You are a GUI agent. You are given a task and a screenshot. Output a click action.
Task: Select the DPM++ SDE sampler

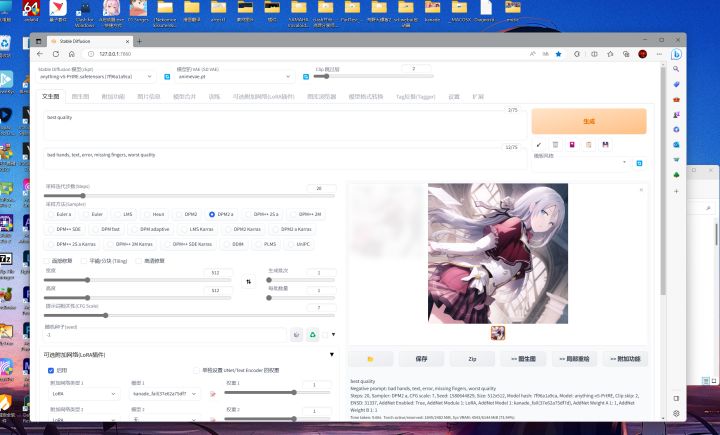tap(64, 229)
